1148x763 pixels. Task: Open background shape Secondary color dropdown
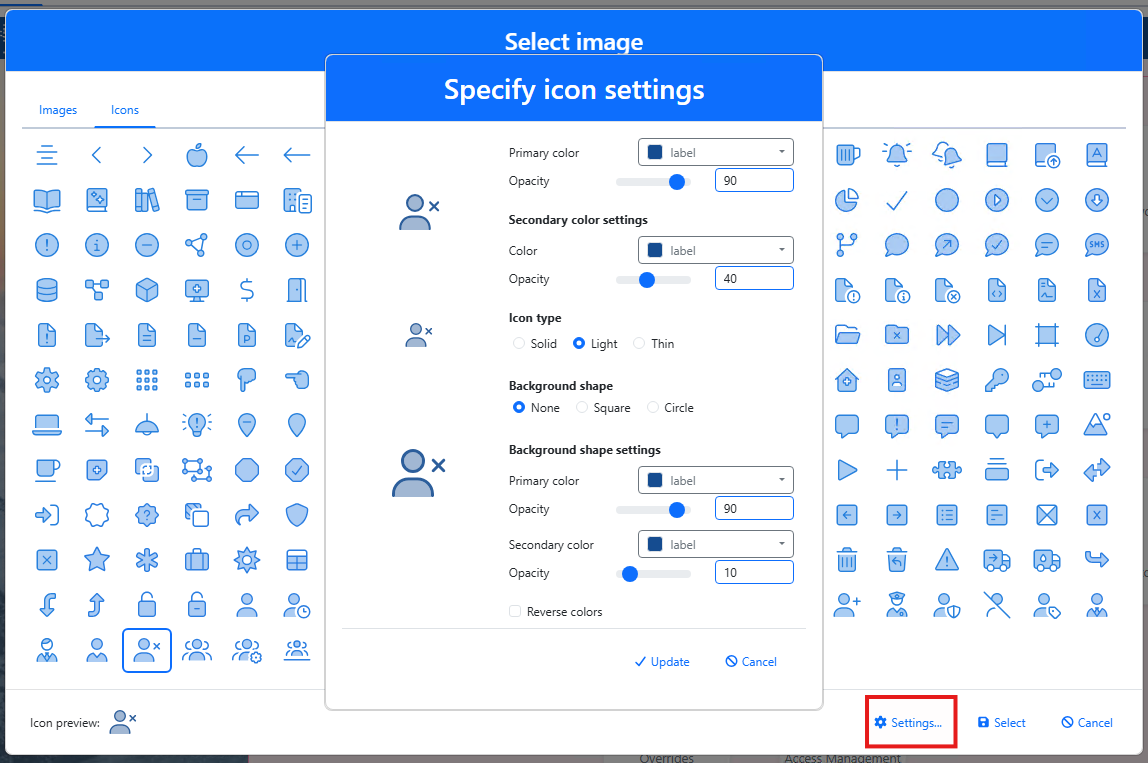(716, 544)
